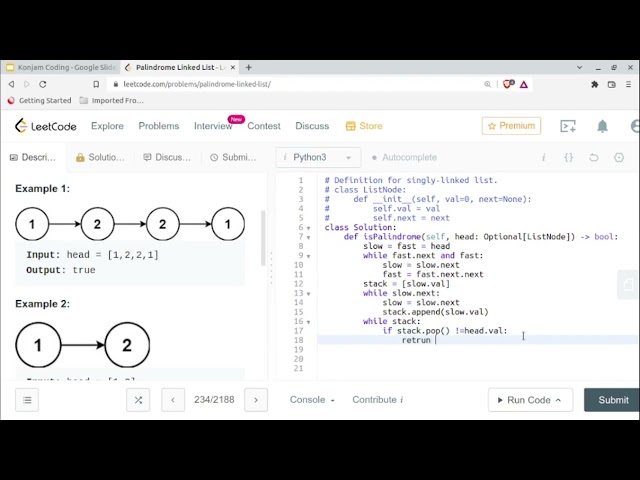This screenshot has width=640, height=480.
Task: Pick a random problem shuffle icon
Action: [x=138, y=400]
